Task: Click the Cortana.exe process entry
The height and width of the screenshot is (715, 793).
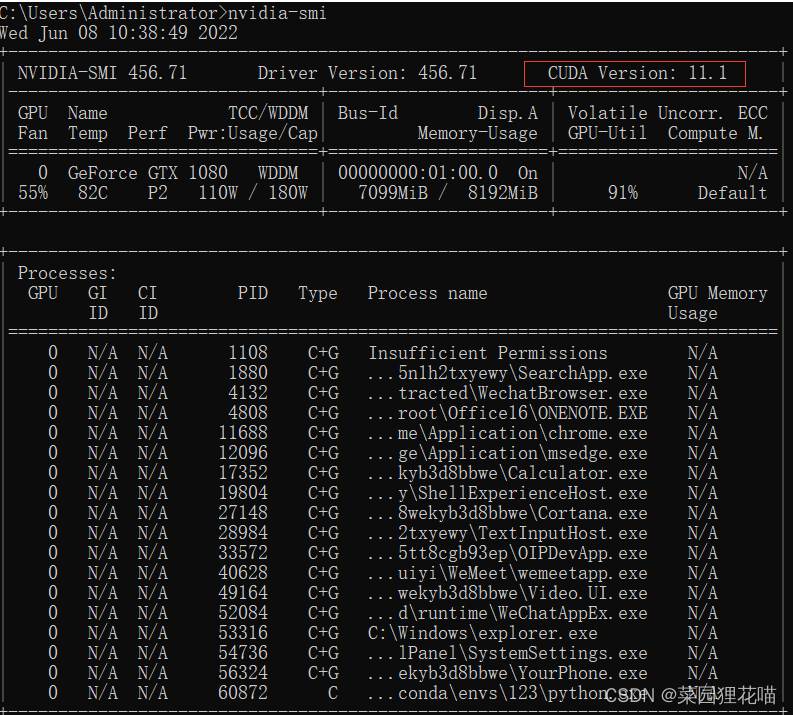Action: tap(508, 513)
